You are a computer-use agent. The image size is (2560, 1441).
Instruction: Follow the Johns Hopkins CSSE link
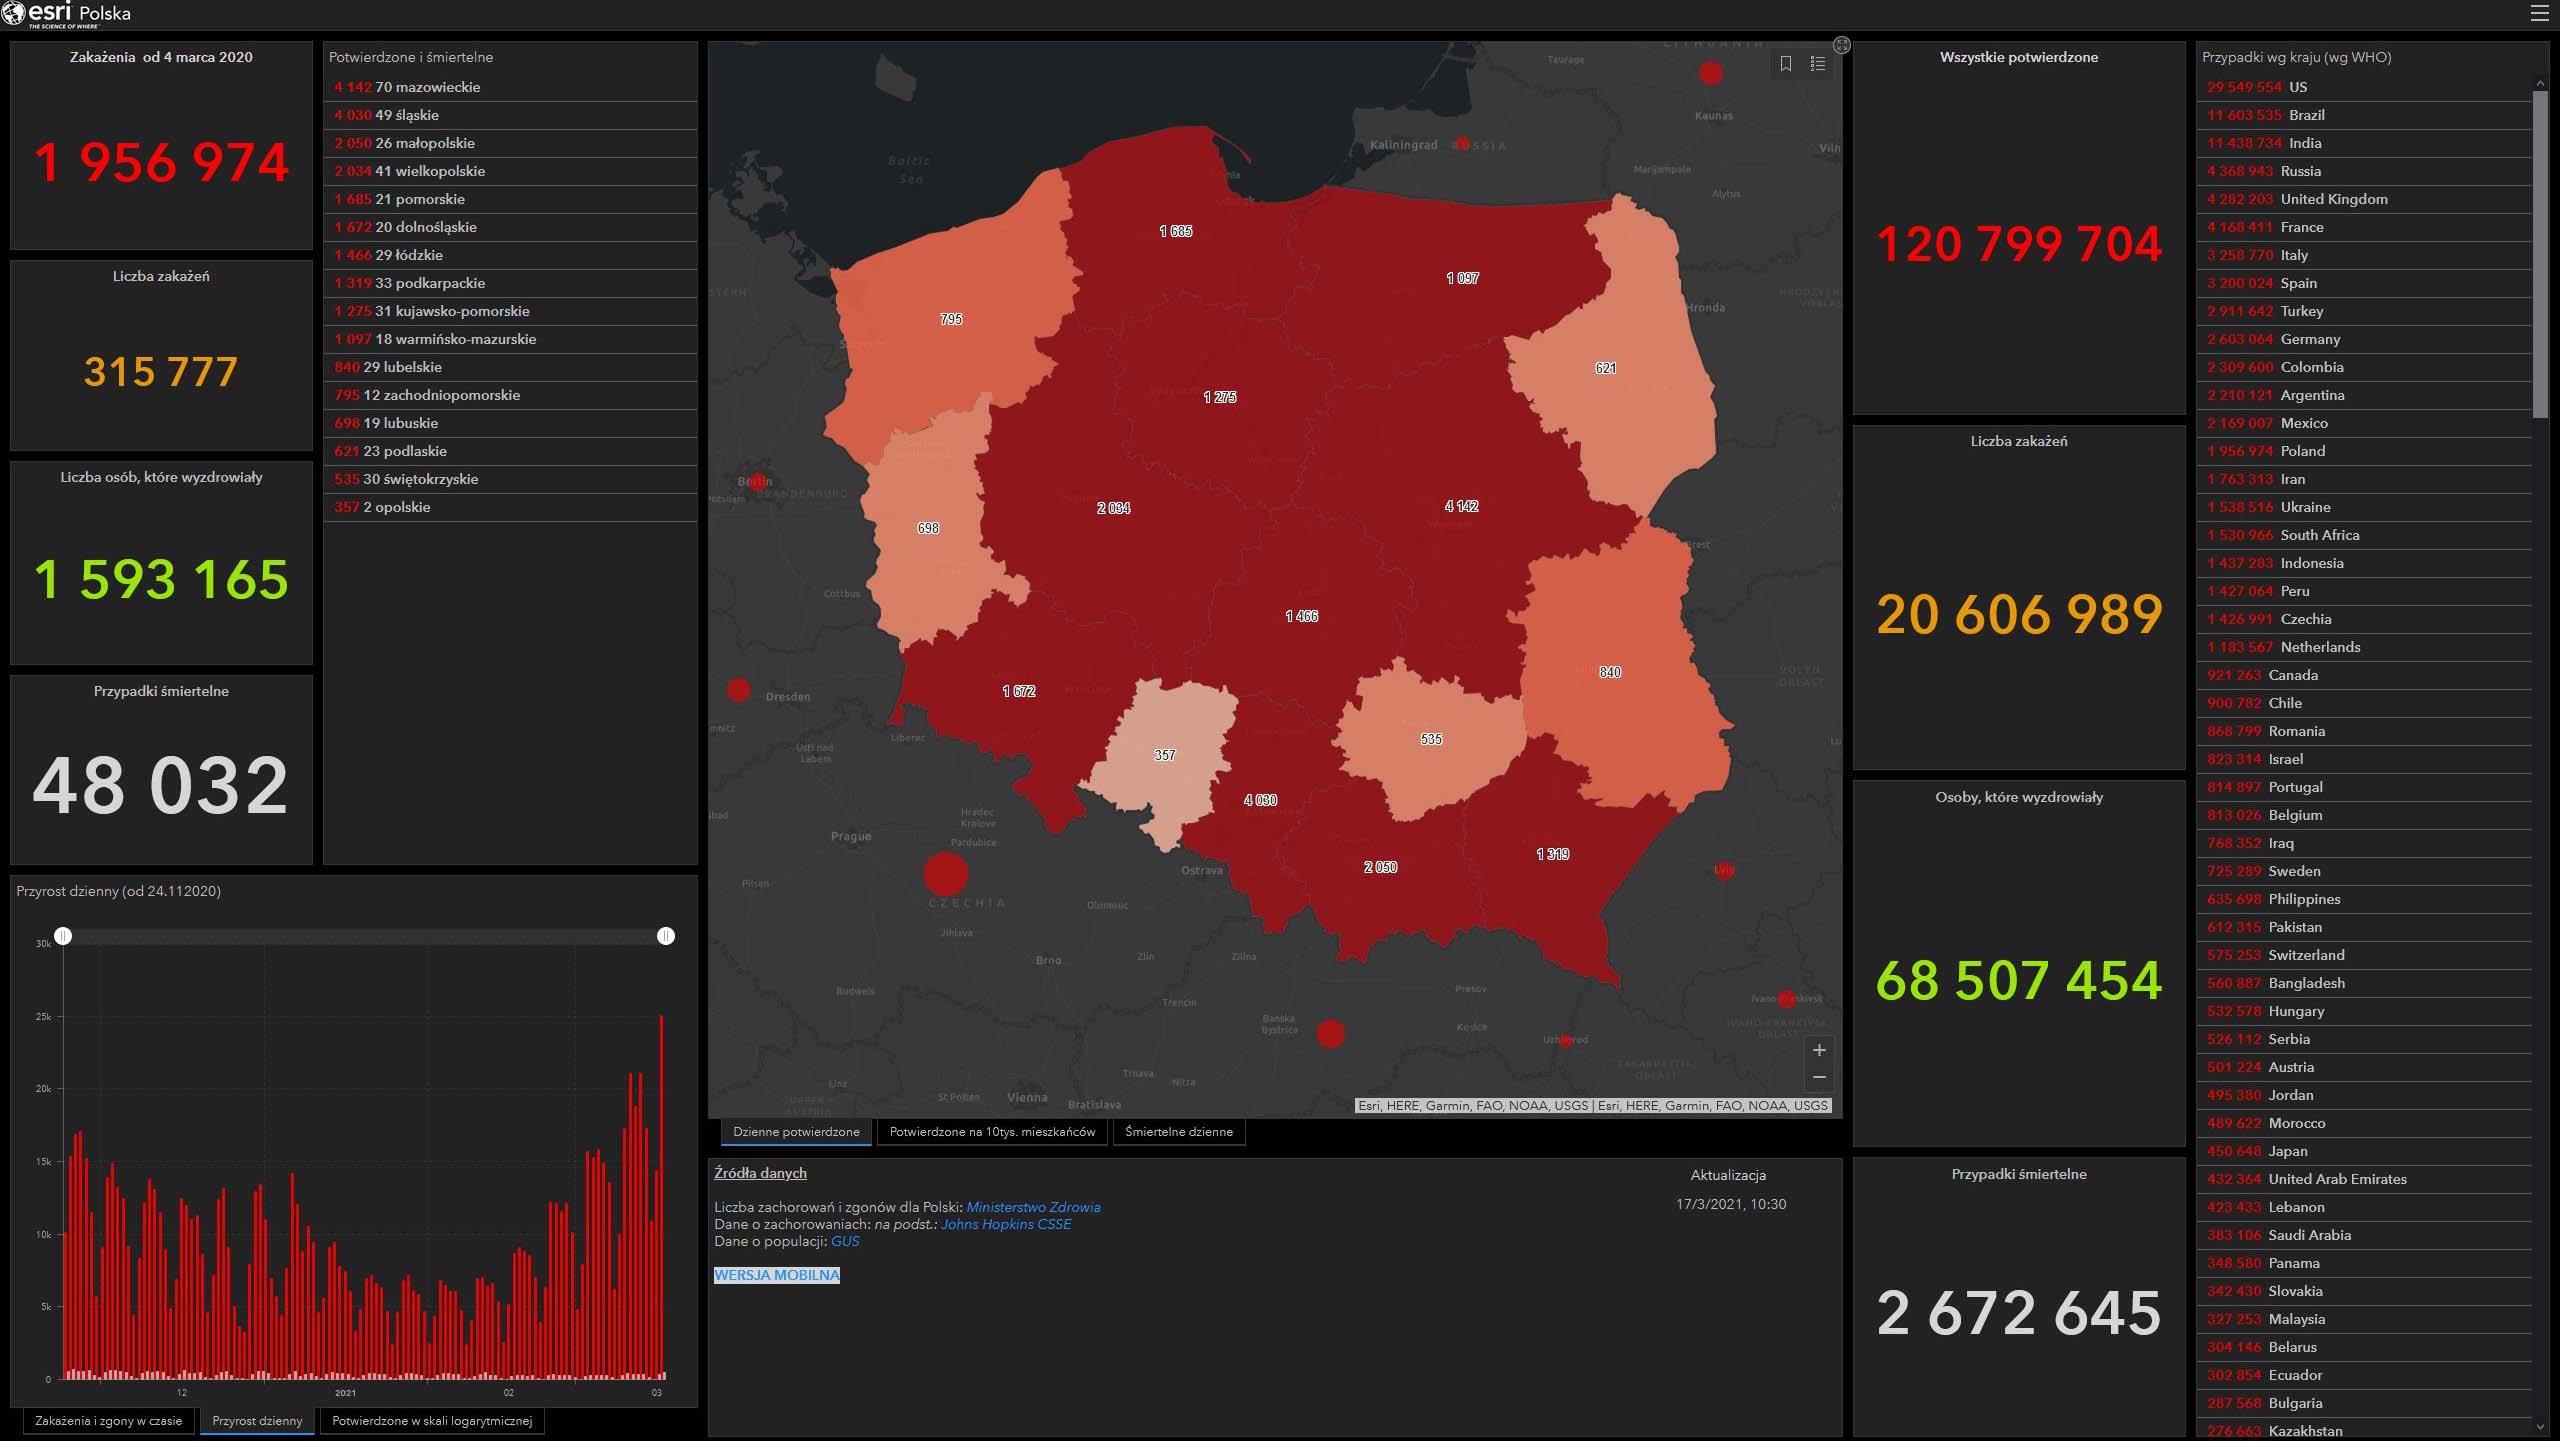pos(1005,1224)
